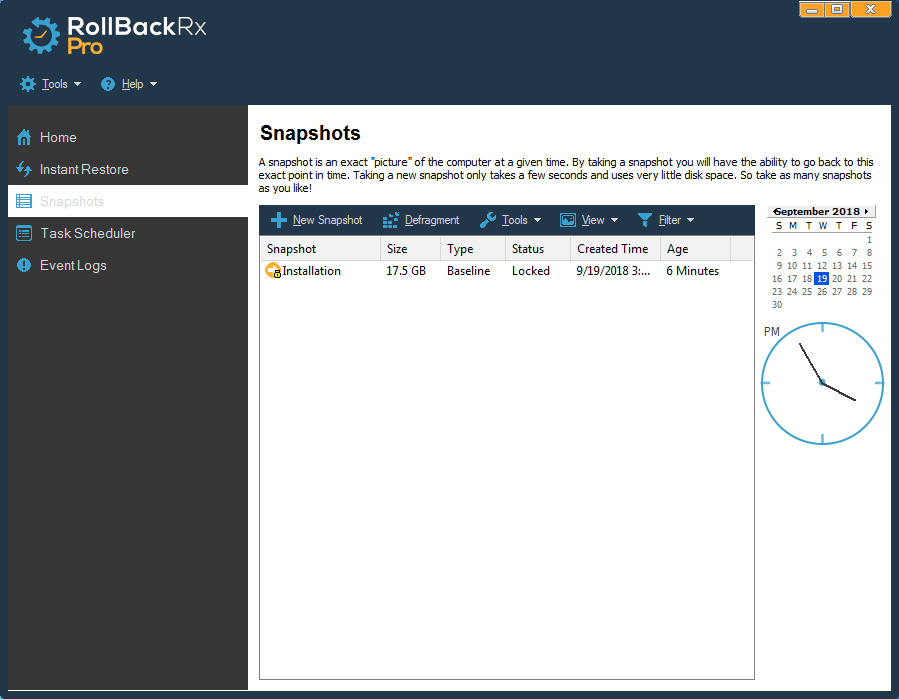899x699 pixels.
Task: Sort by the Age column header
Action: (695, 249)
